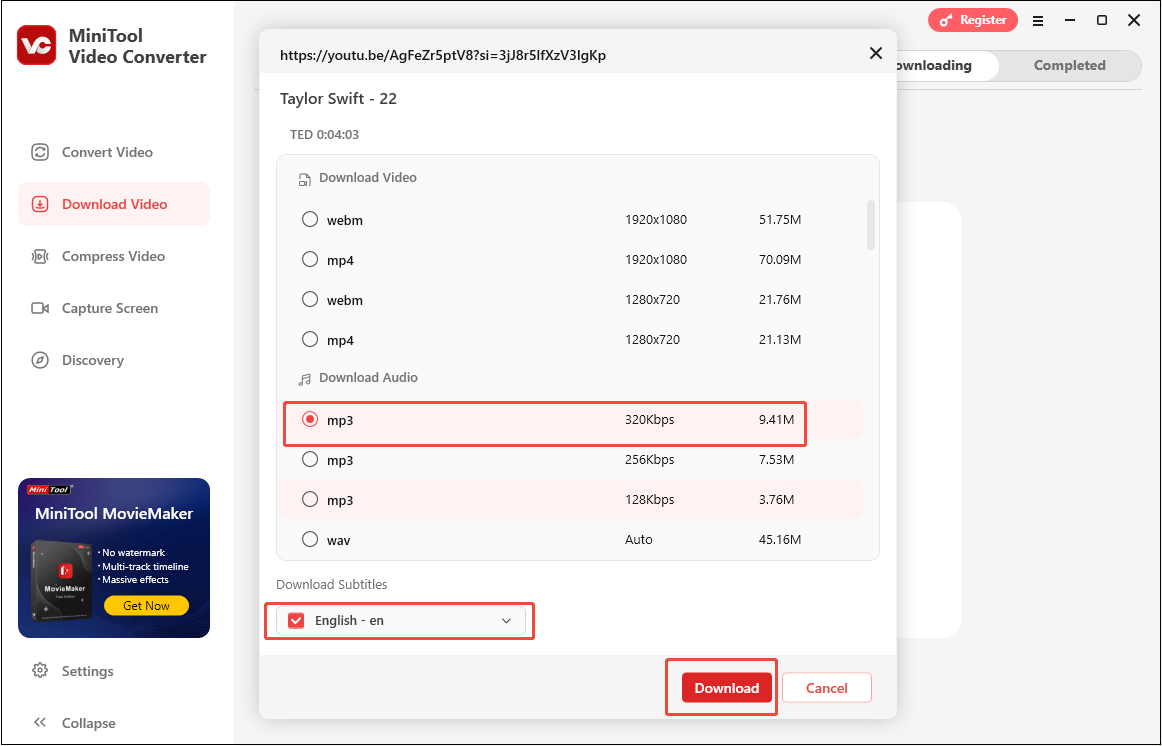
Task: Select wav Auto audio option
Action: [310, 539]
